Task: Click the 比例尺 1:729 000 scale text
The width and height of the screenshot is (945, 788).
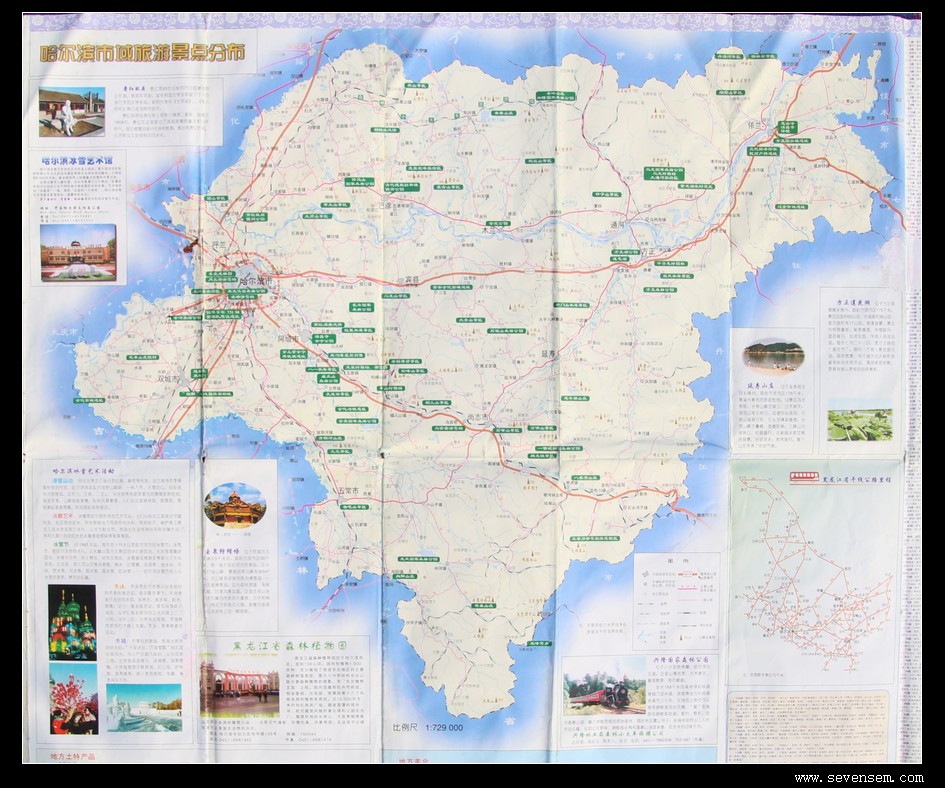Action: pos(428,728)
